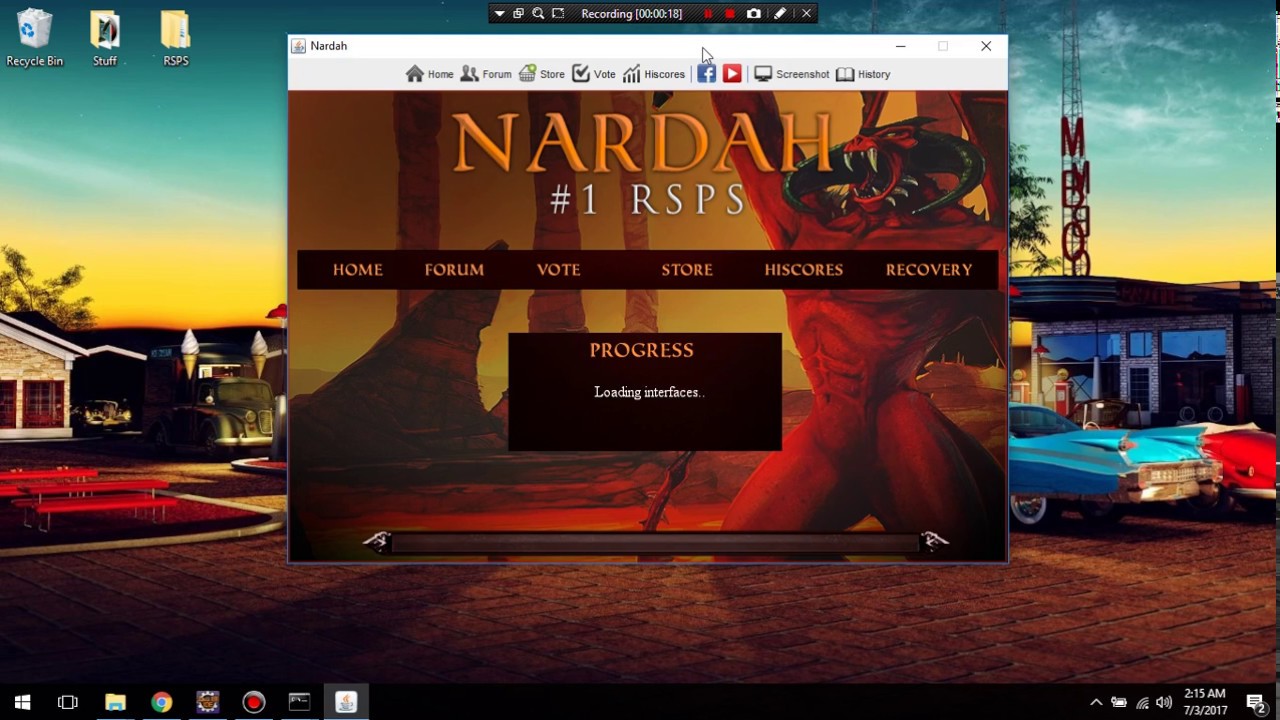1280x720 pixels.
Task: Show hidden system tray icons
Action: click(1096, 702)
